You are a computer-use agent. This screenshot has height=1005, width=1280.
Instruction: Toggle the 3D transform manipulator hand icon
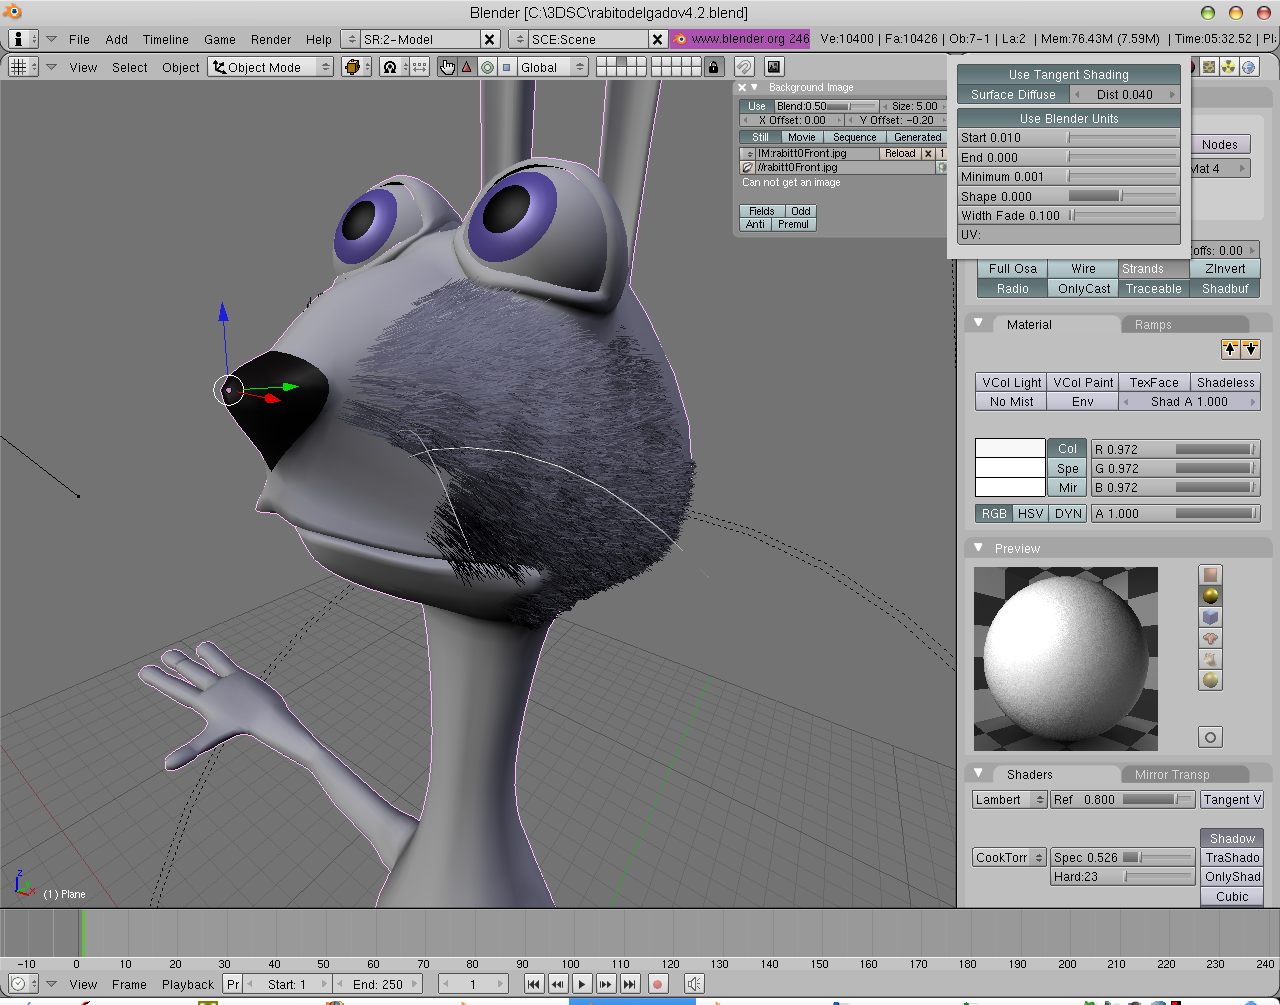447,67
